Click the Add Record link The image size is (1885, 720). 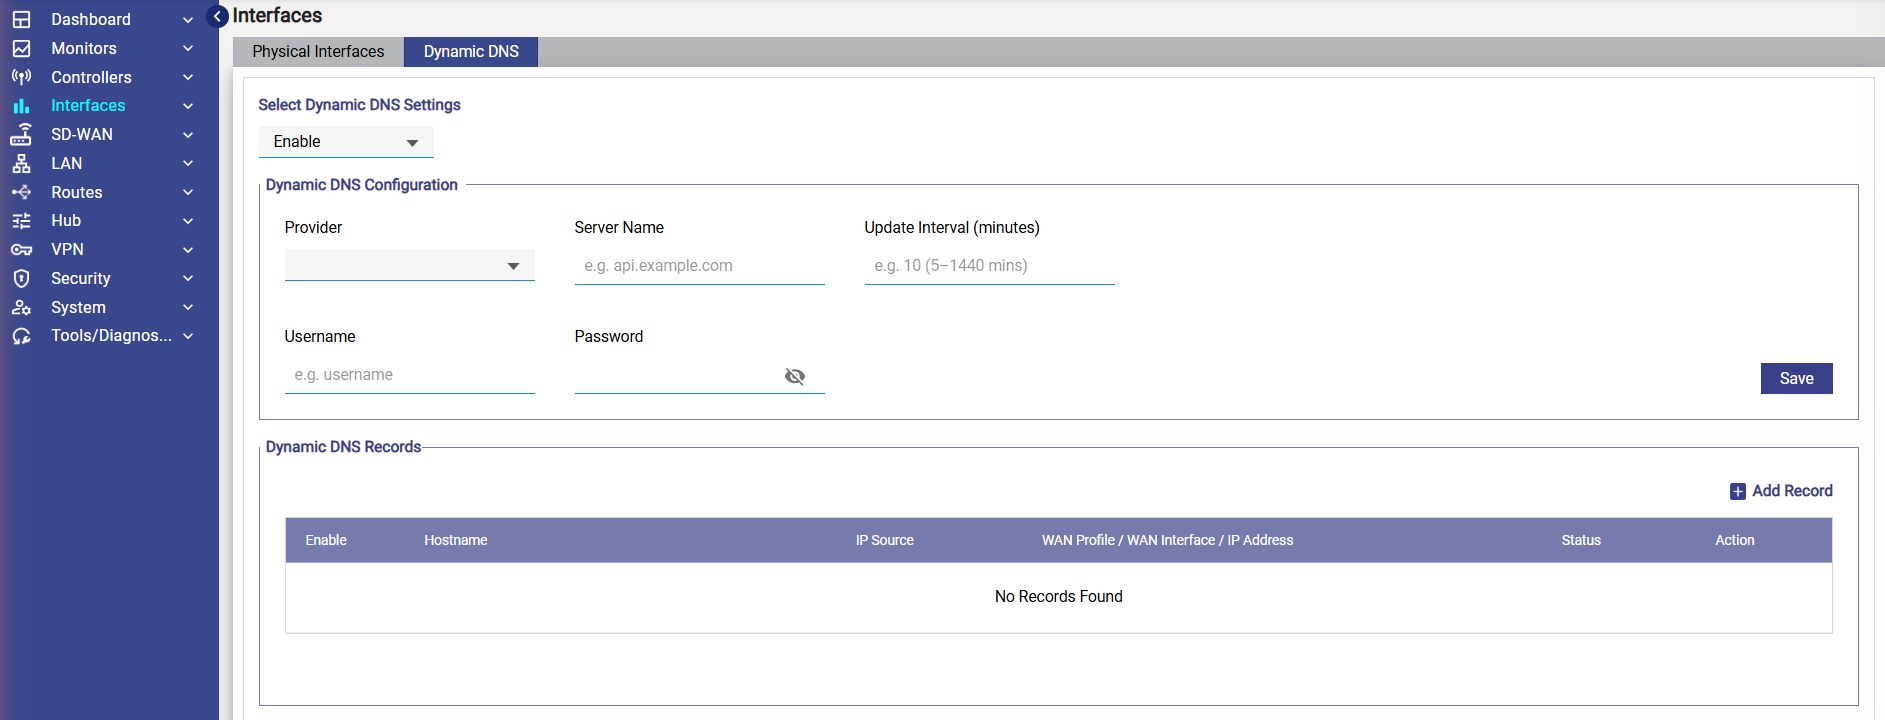[x=1792, y=491]
